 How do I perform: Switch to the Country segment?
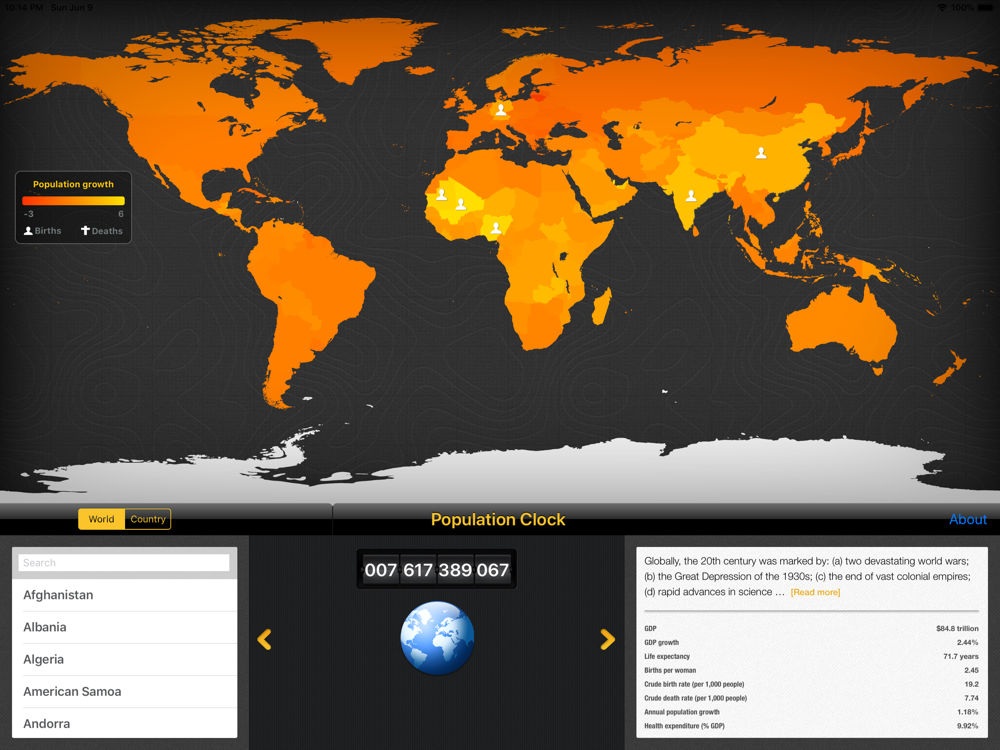tap(148, 519)
